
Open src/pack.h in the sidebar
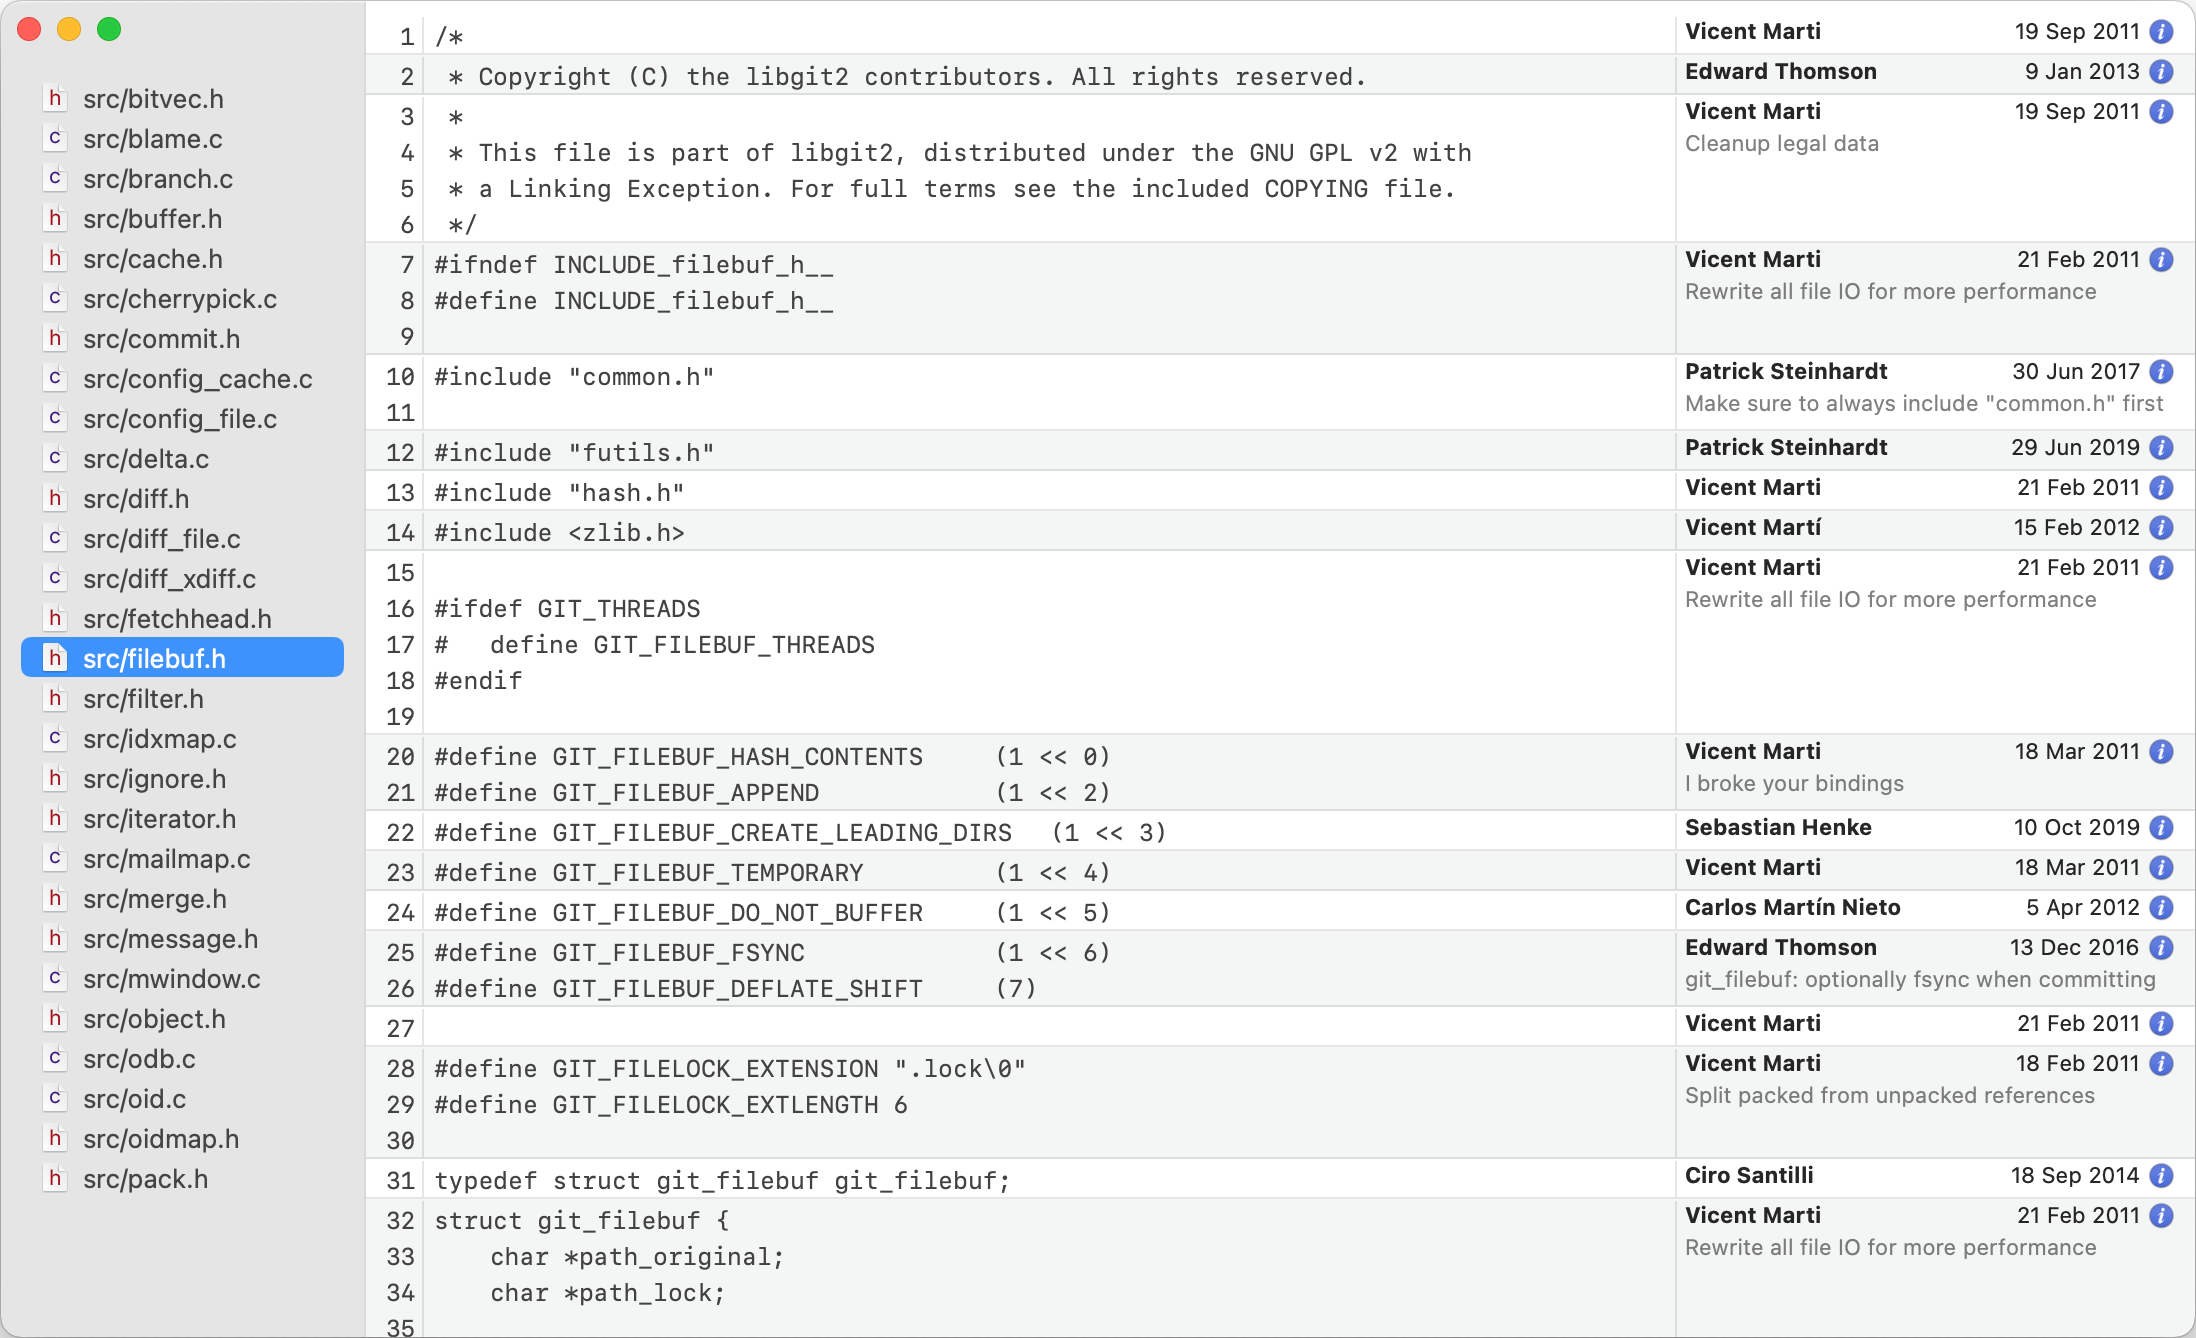coord(145,1179)
